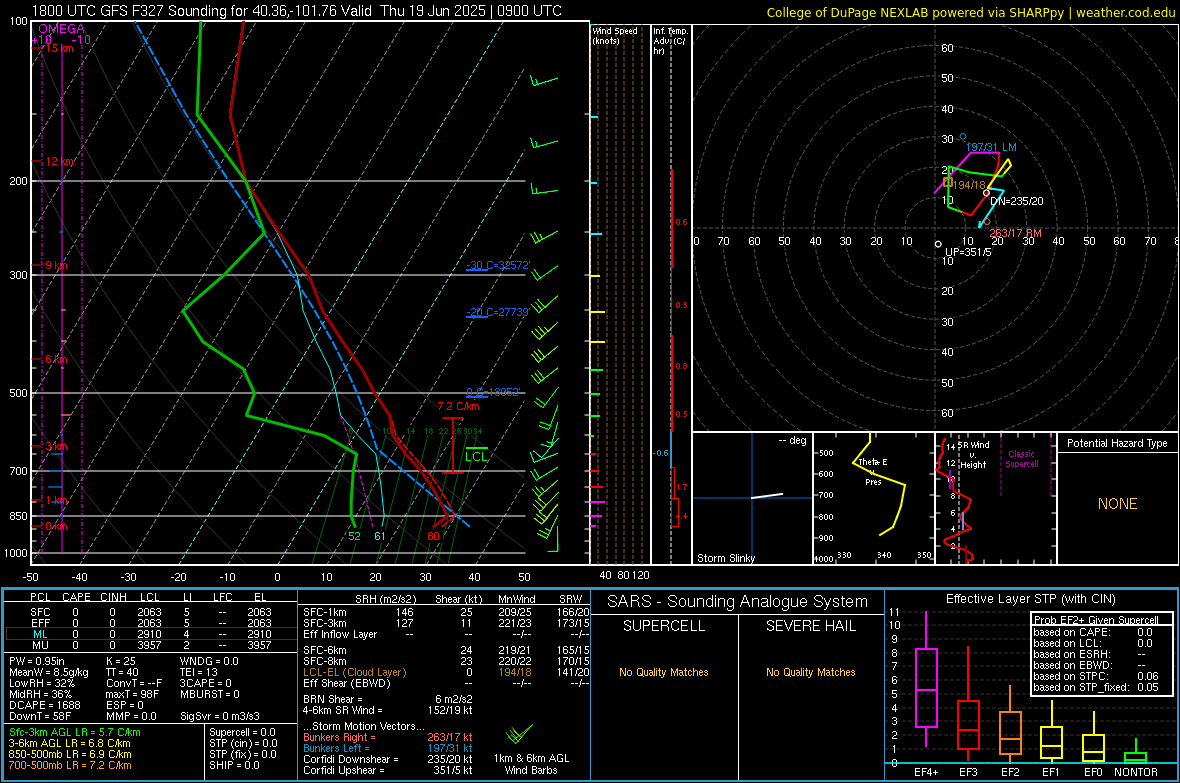
Task: Click 'Prob EF2+ Given Supercell' box title
Action: coord(1096,620)
